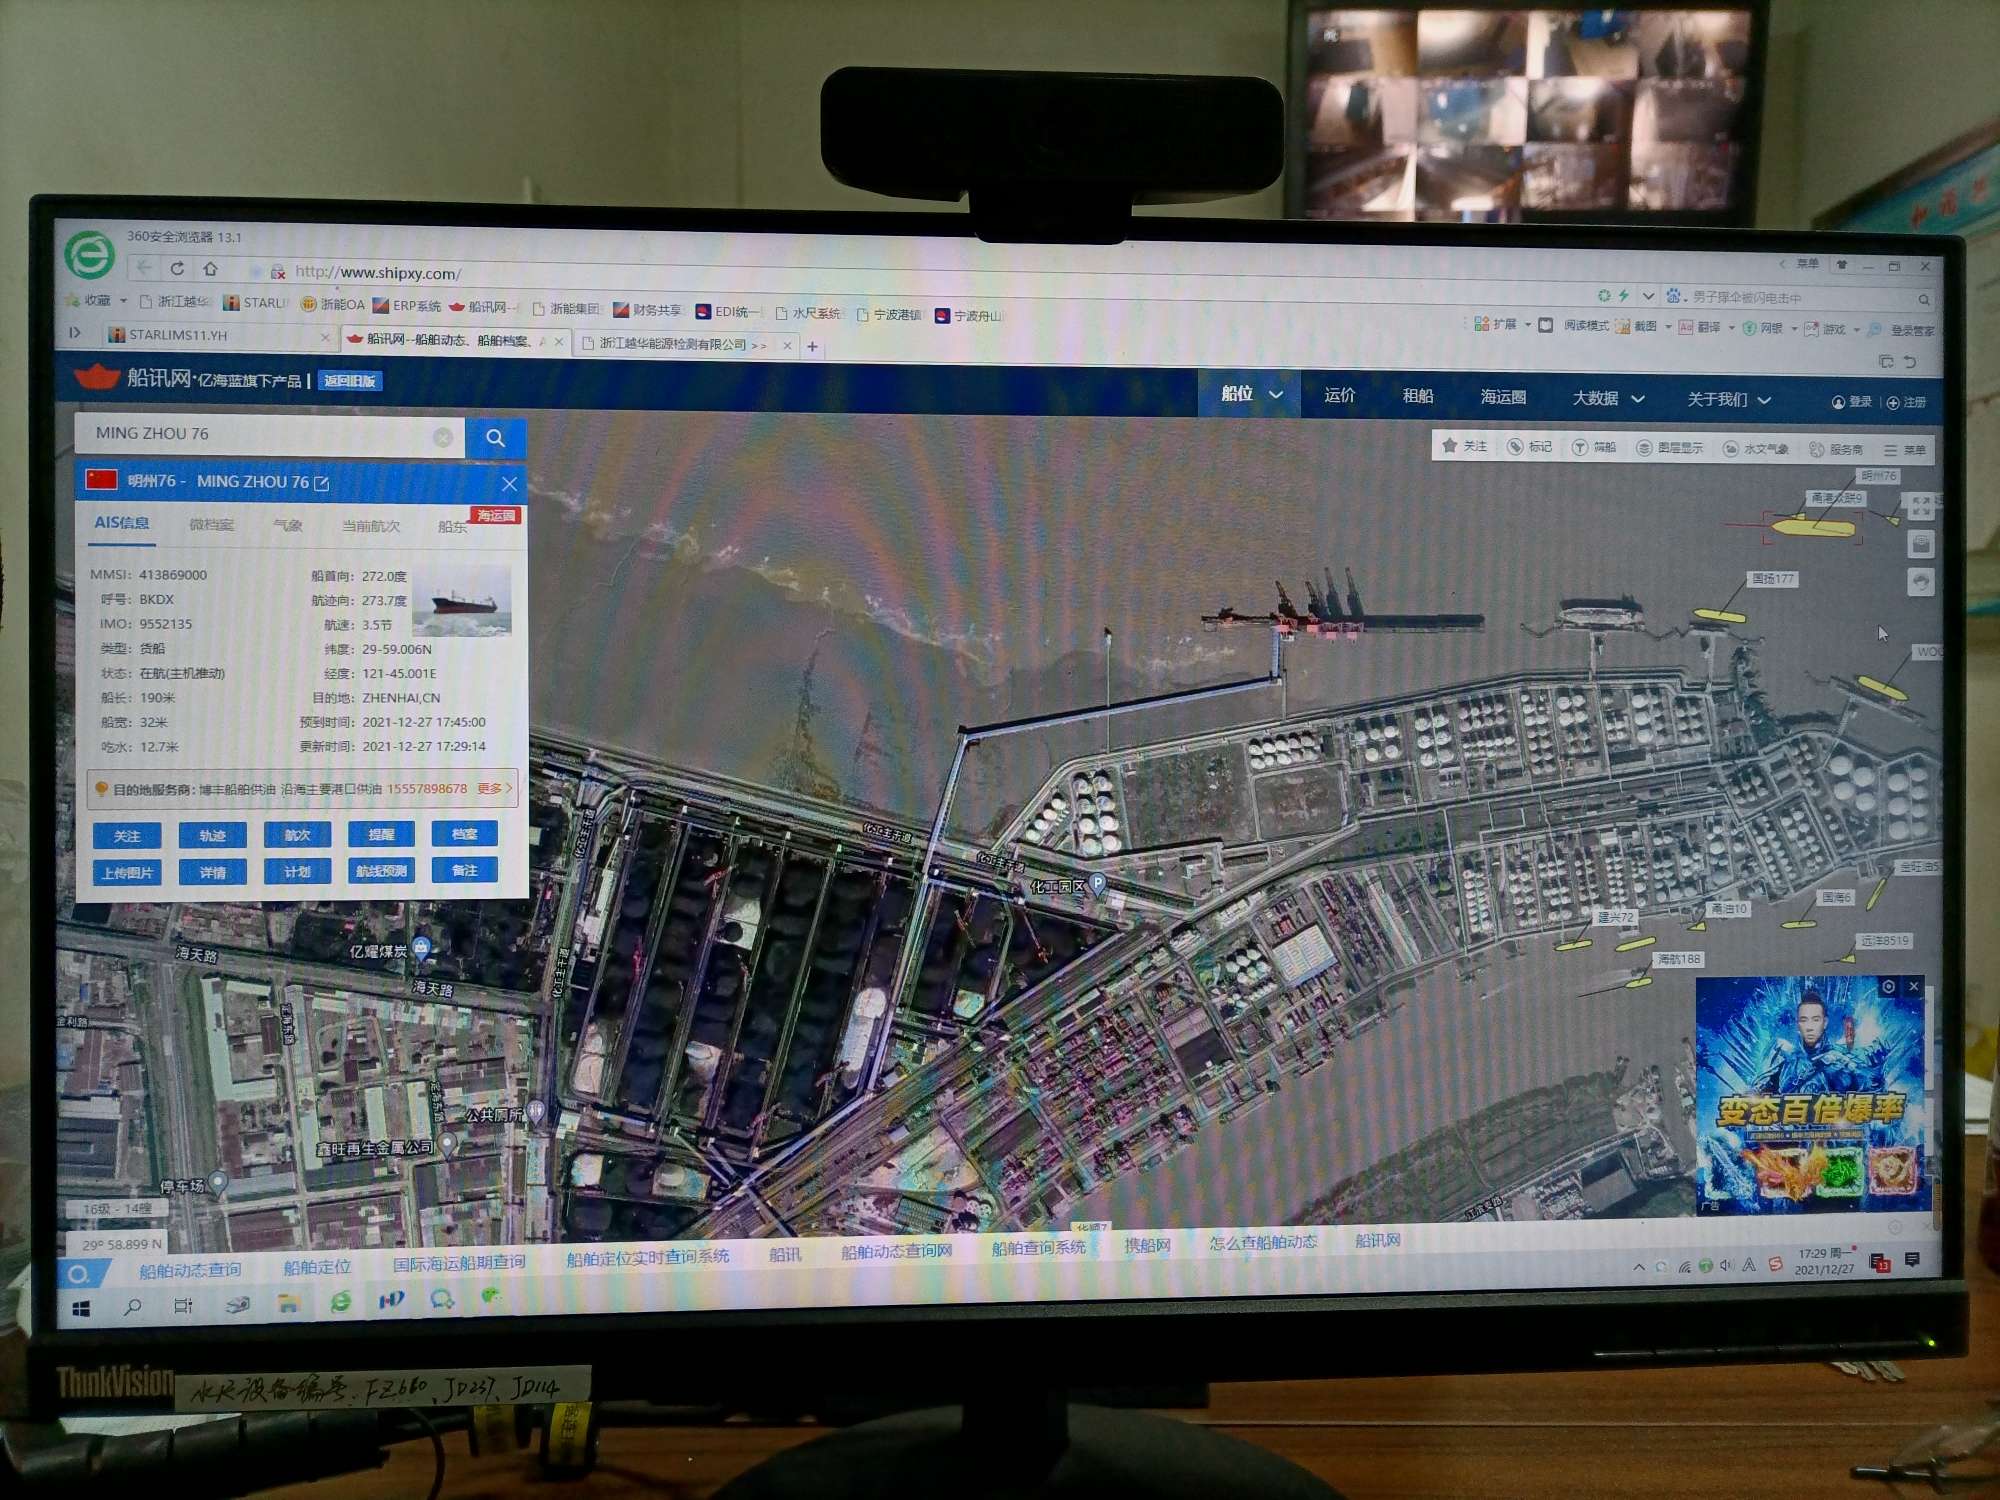Open ship detail via edit icon beside MING ZHOU 76
This screenshot has width=2000, height=1500.
(322, 483)
